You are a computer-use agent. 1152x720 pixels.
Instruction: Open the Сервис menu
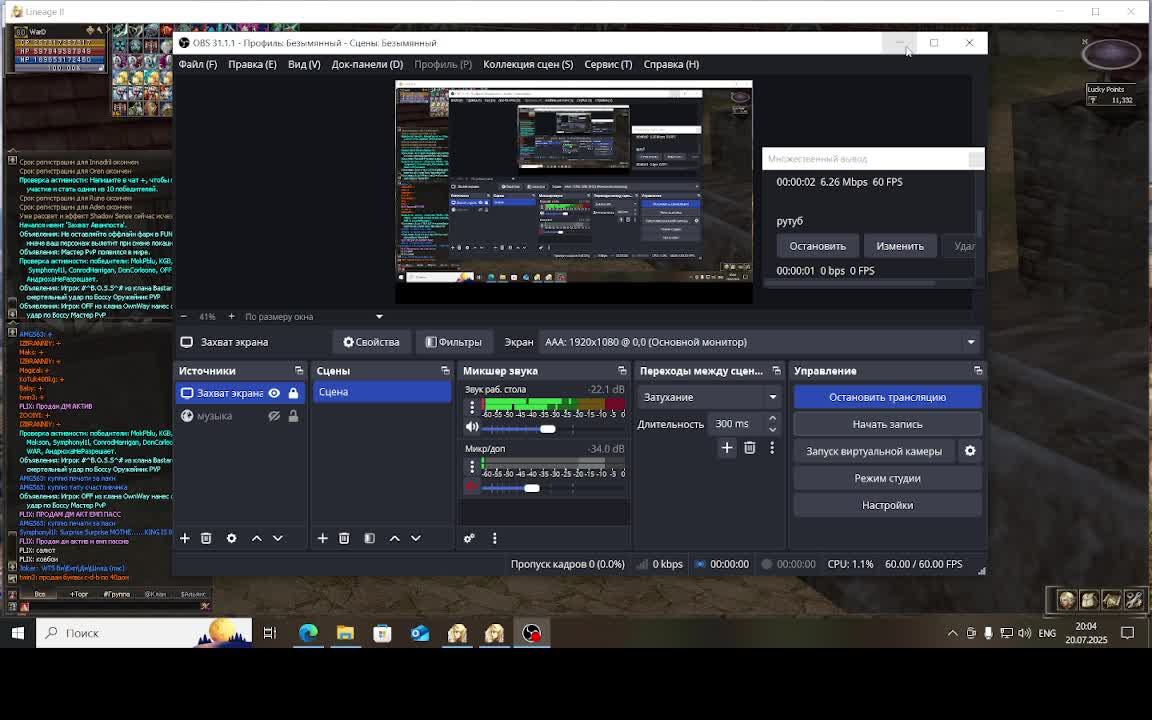tap(608, 65)
